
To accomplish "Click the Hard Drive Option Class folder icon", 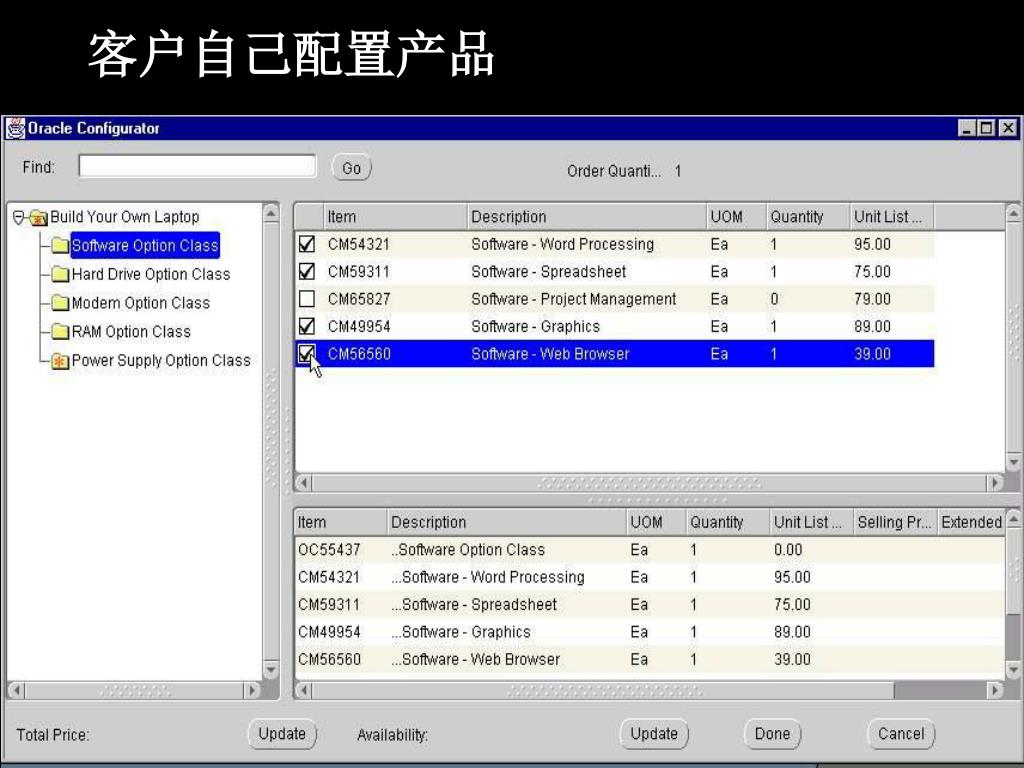I will click(60, 274).
